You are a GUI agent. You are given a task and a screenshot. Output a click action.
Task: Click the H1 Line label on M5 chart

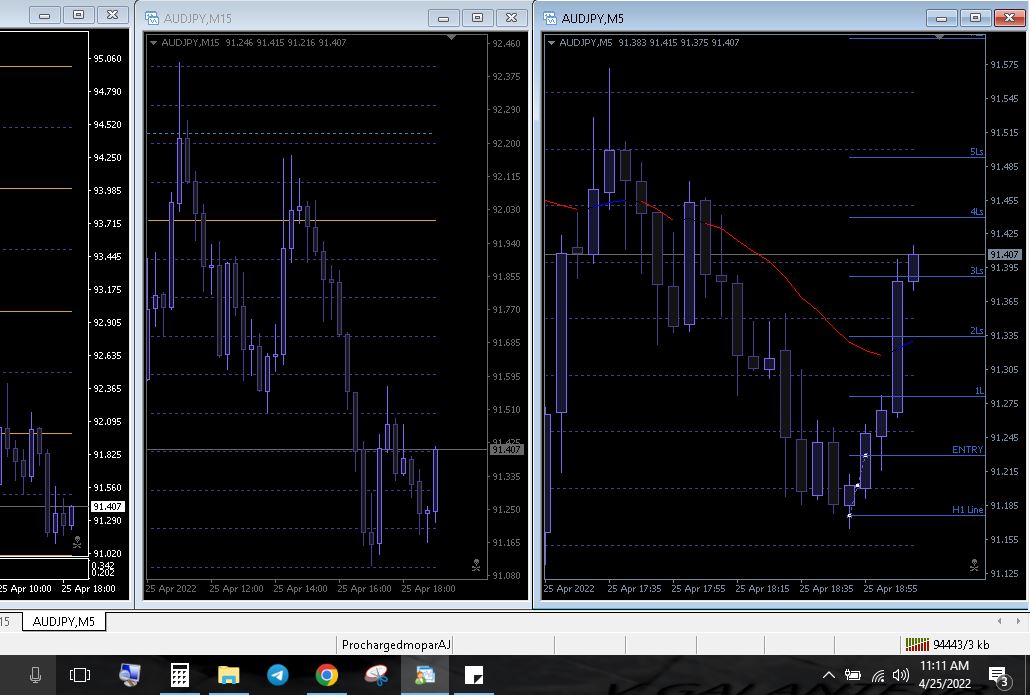click(x=967, y=510)
